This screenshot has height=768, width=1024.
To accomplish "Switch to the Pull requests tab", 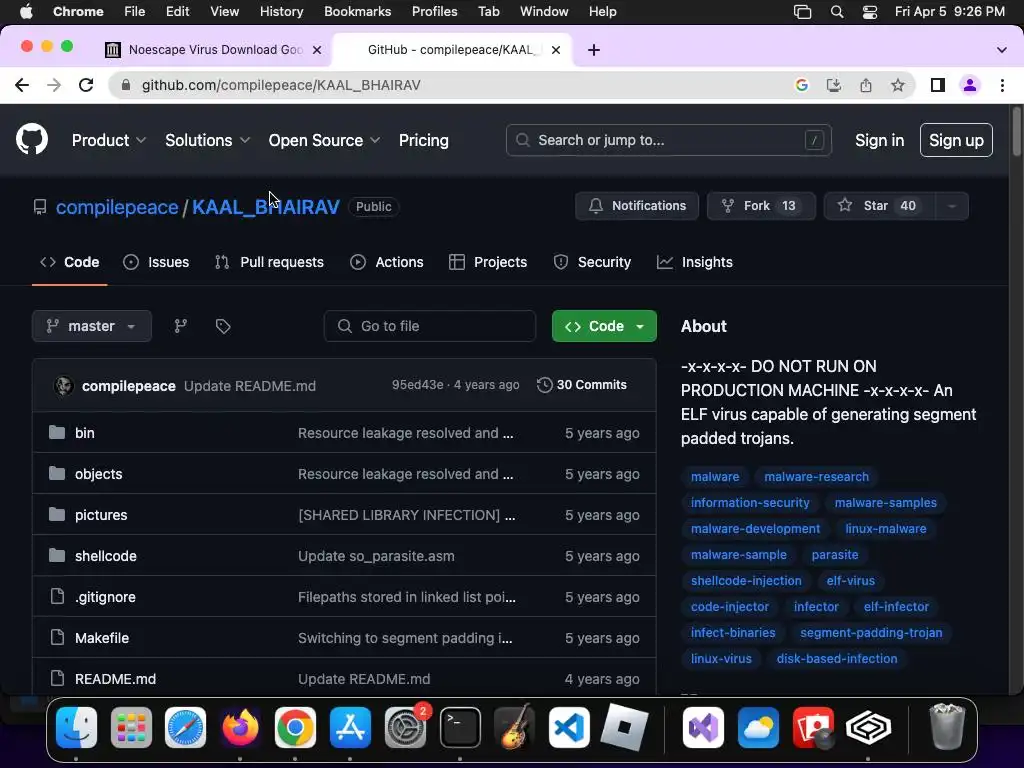I will pos(269,262).
